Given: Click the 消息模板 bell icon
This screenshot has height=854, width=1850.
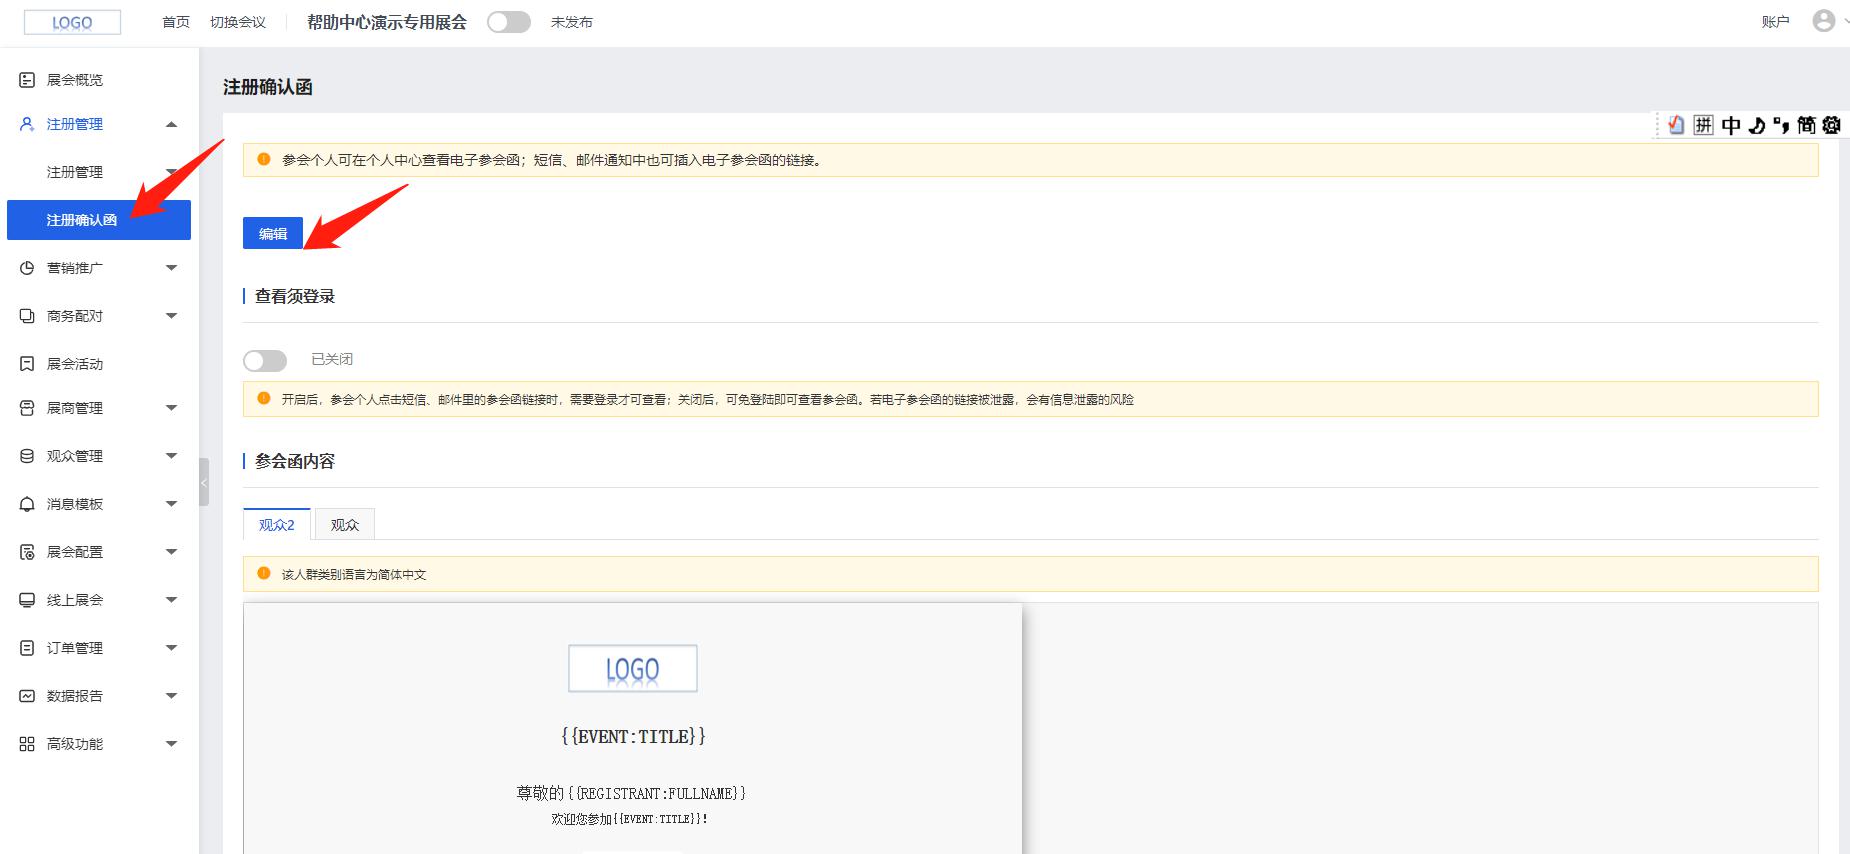Looking at the screenshot, I should click(27, 504).
